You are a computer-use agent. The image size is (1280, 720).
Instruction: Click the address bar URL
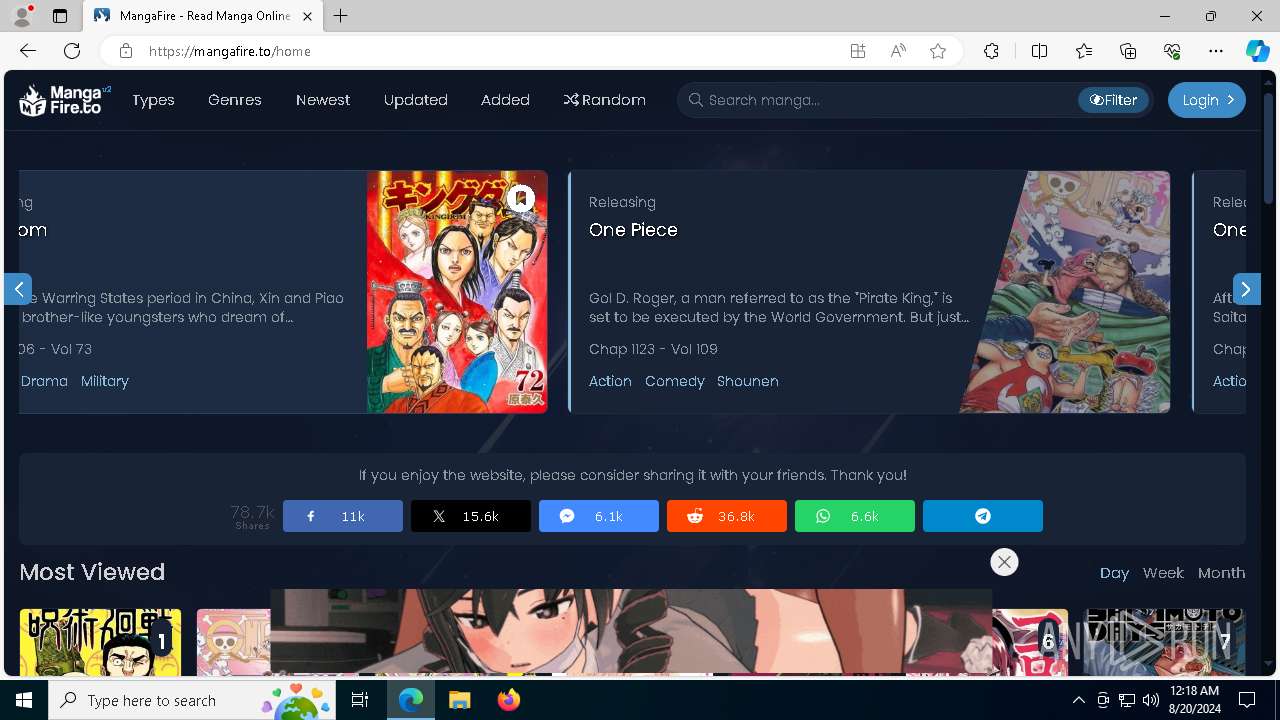tap(230, 51)
